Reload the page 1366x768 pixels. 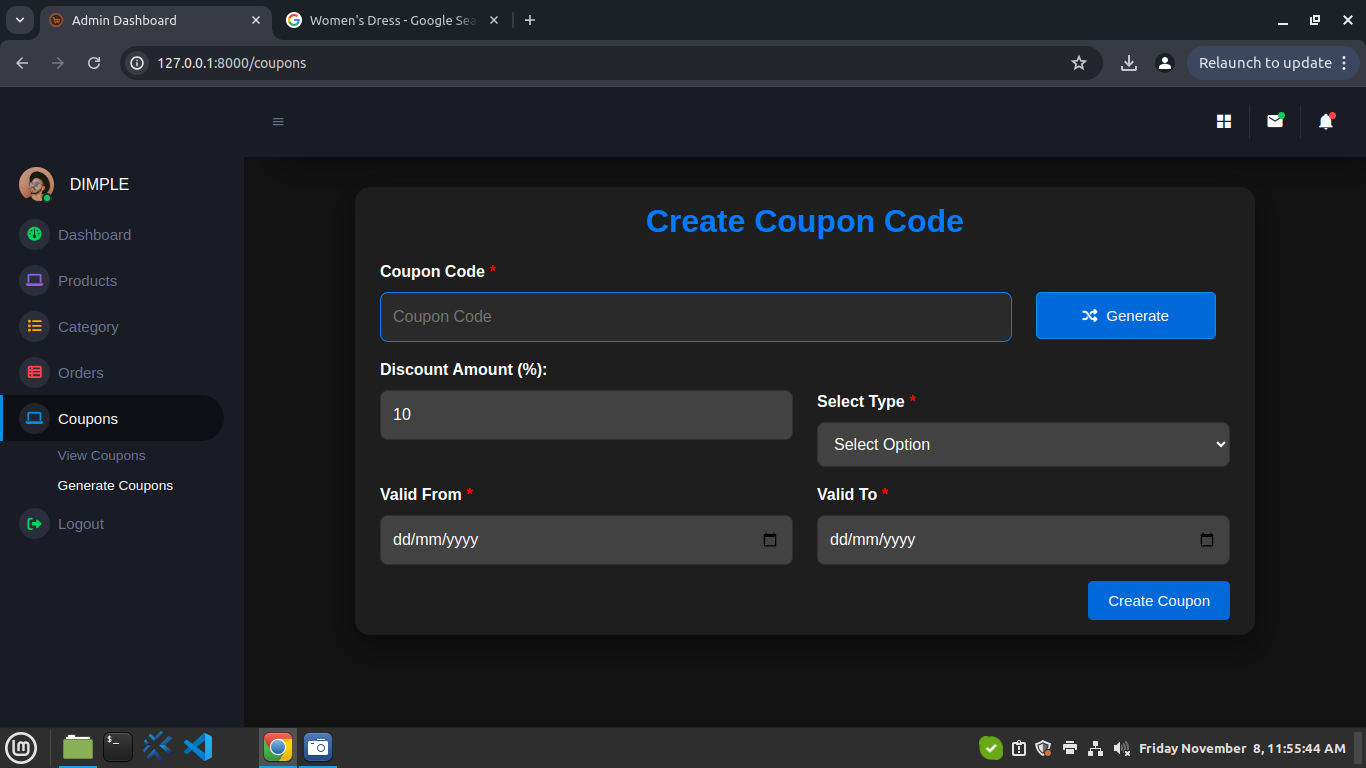[x=94, y=63]
